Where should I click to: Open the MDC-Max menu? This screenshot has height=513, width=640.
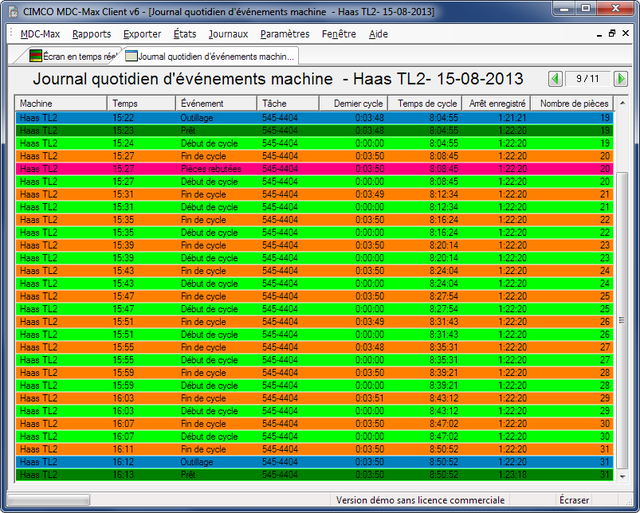tap(40, 34)
